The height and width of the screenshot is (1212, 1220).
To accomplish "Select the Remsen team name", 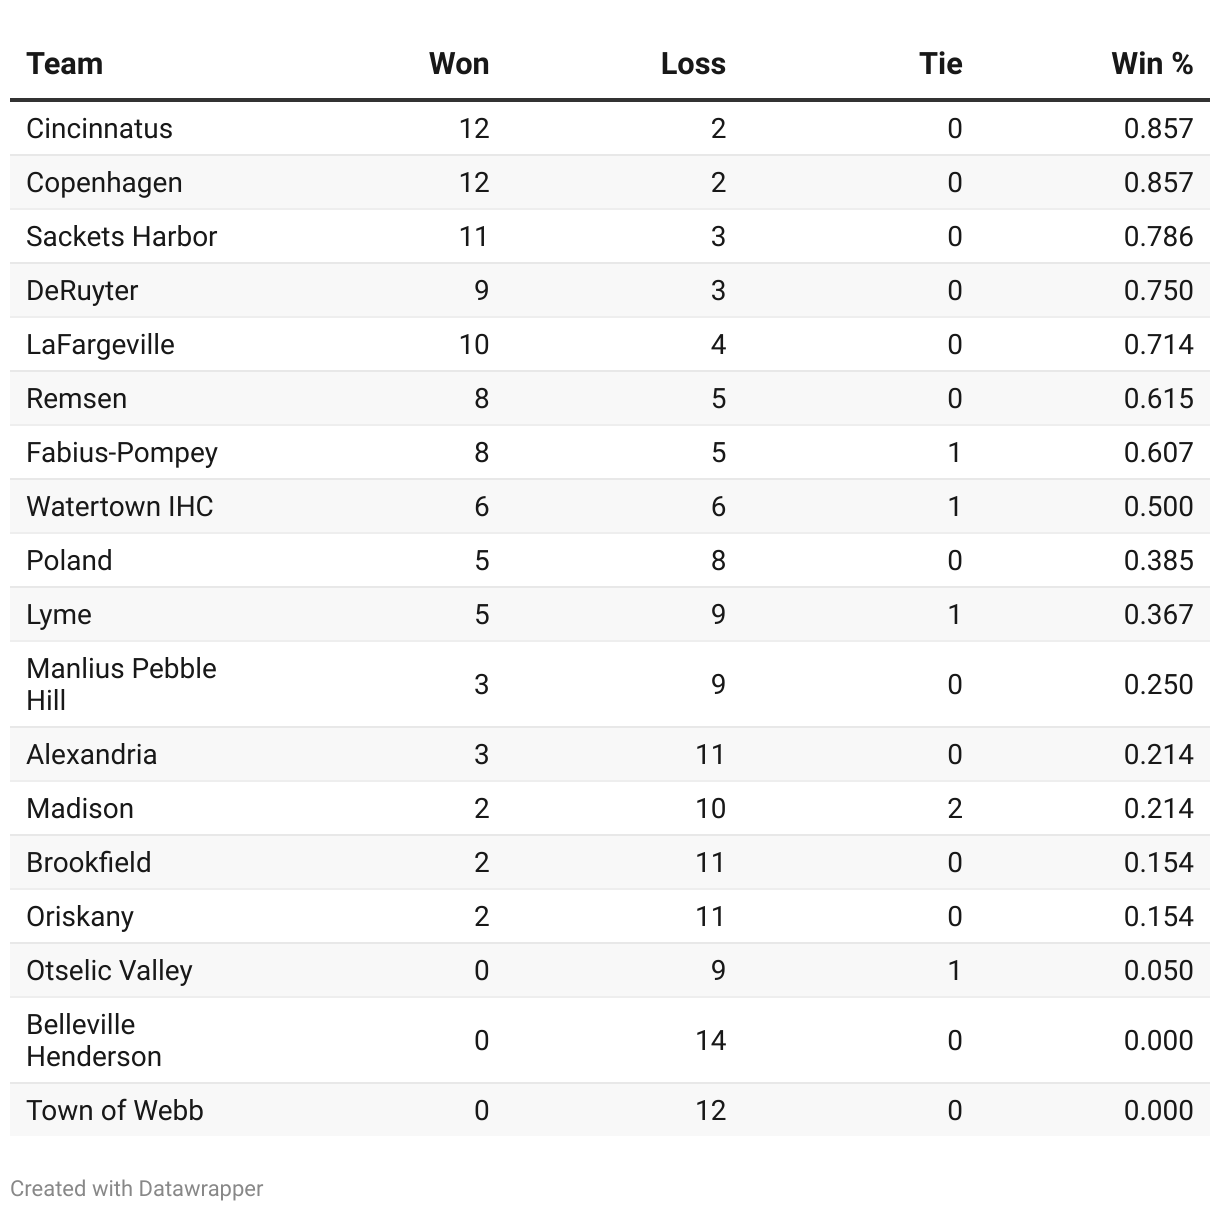I will click(76, 399).
